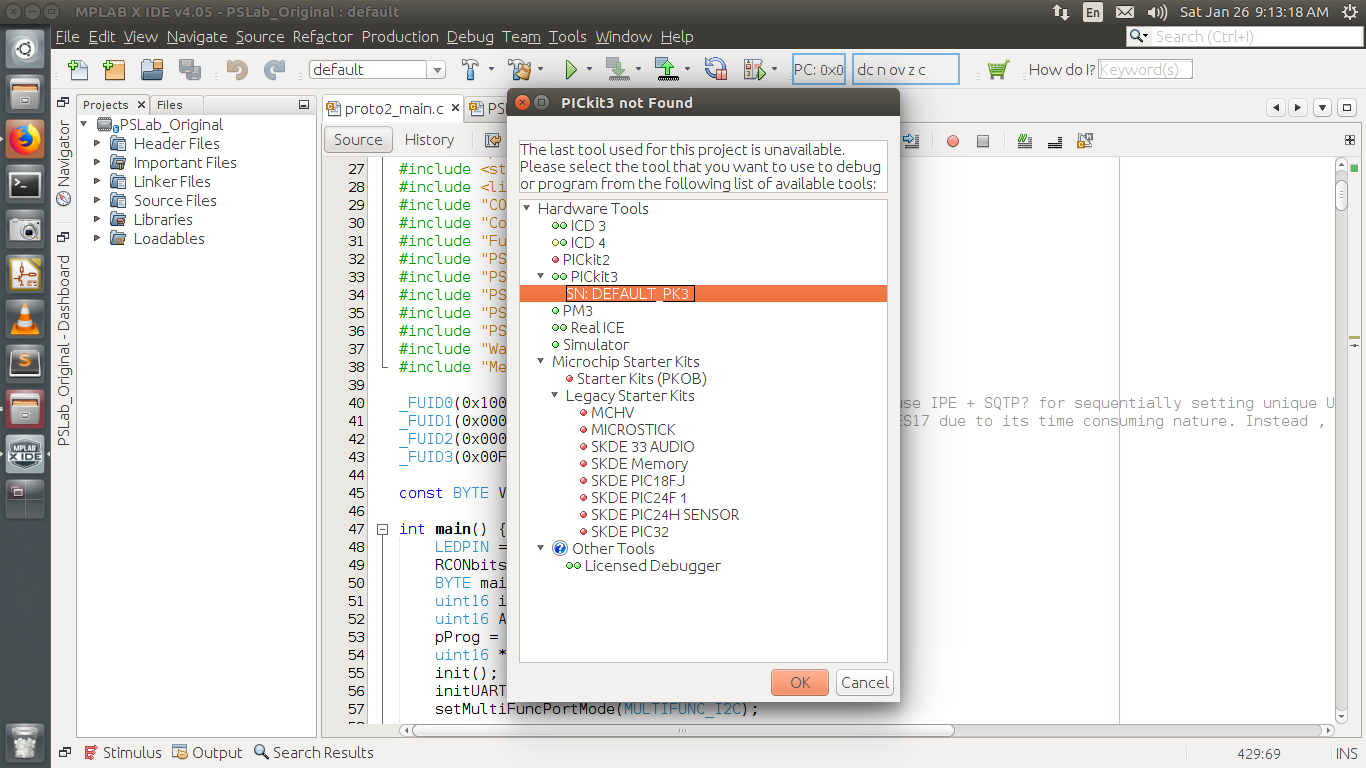The image size is (1366, 768).
Task: Open Sublime Text from the dock
Action: [25, 364]
